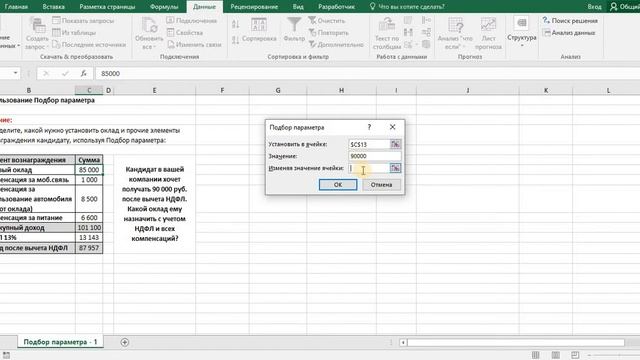Image resolution: width=640 pixels, height=360 pixels.
Task: Click Reapply filter icon (Повторить)
Action: point(312,32)
